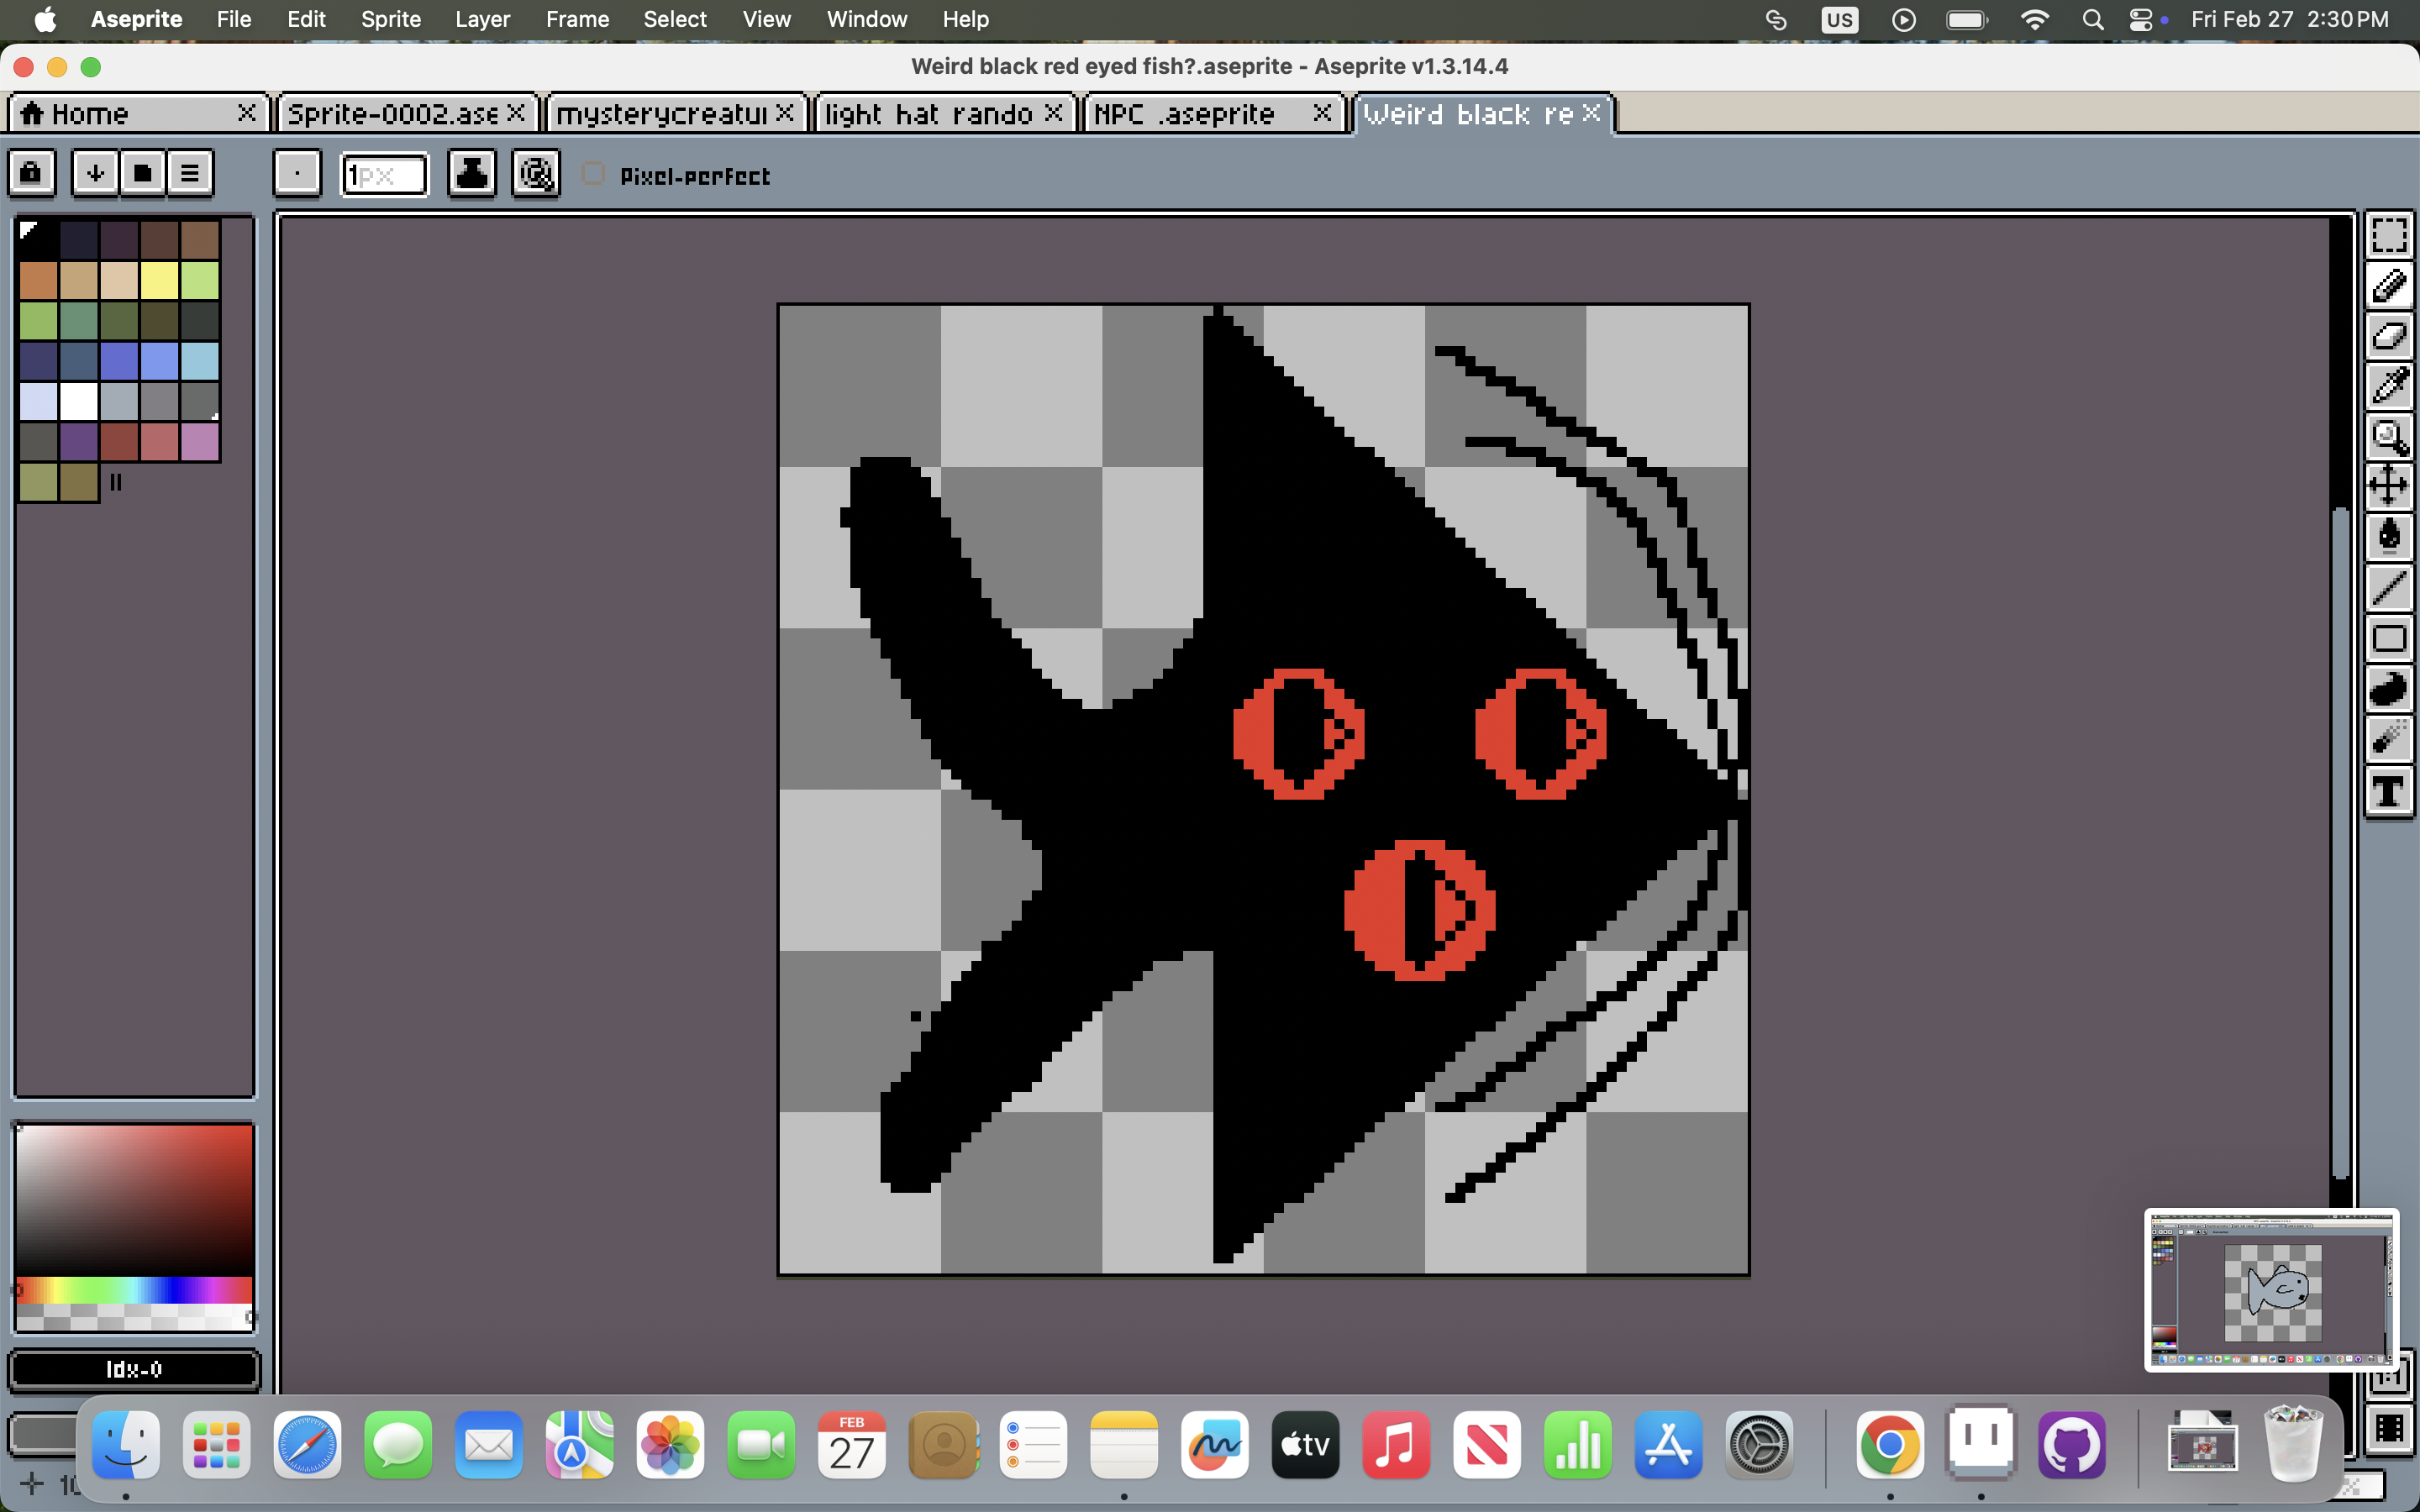The height and width of the screenshot is (1512, 2420).
Task: Select the Pencil tool
Action: click(x=2389, y=287)
